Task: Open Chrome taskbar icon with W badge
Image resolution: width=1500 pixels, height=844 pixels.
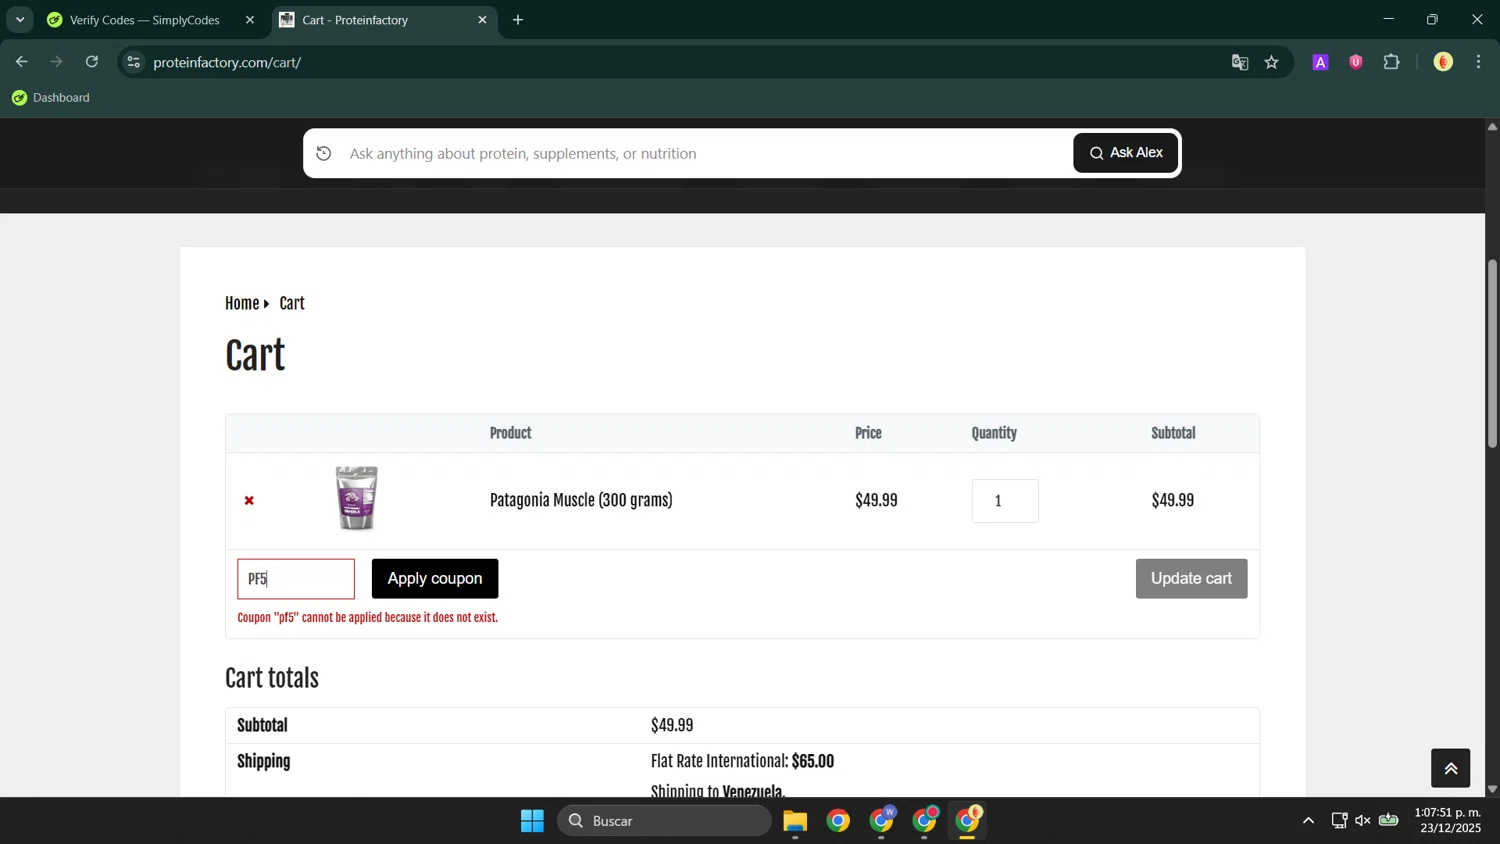Action: tap(882, 821)
